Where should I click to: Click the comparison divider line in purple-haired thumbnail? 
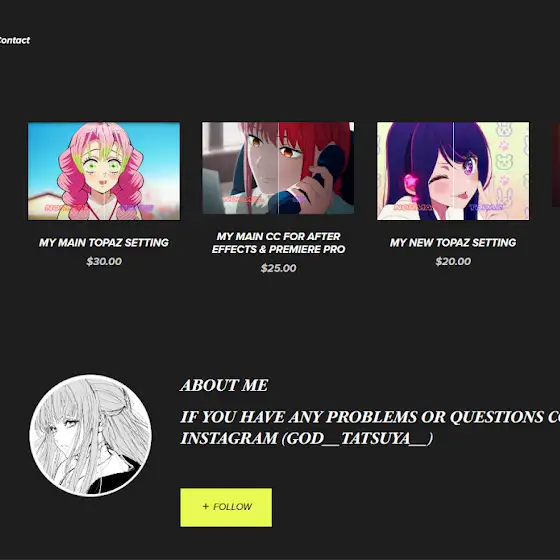453,171
